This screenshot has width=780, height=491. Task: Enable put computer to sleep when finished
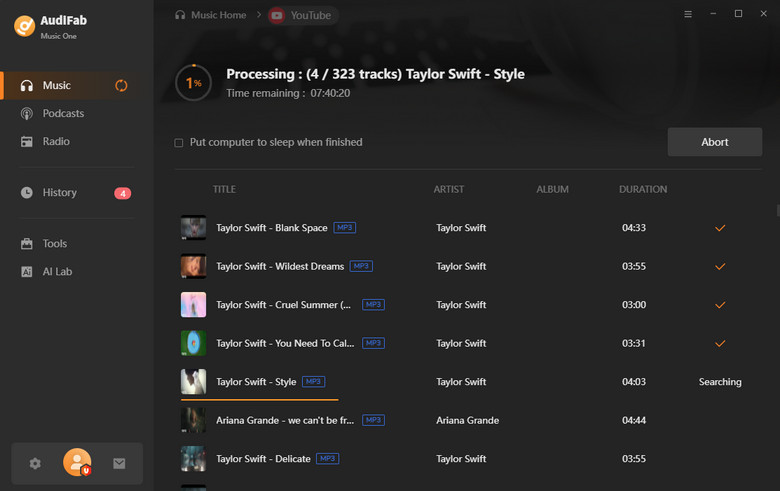[x=179, y=143]
